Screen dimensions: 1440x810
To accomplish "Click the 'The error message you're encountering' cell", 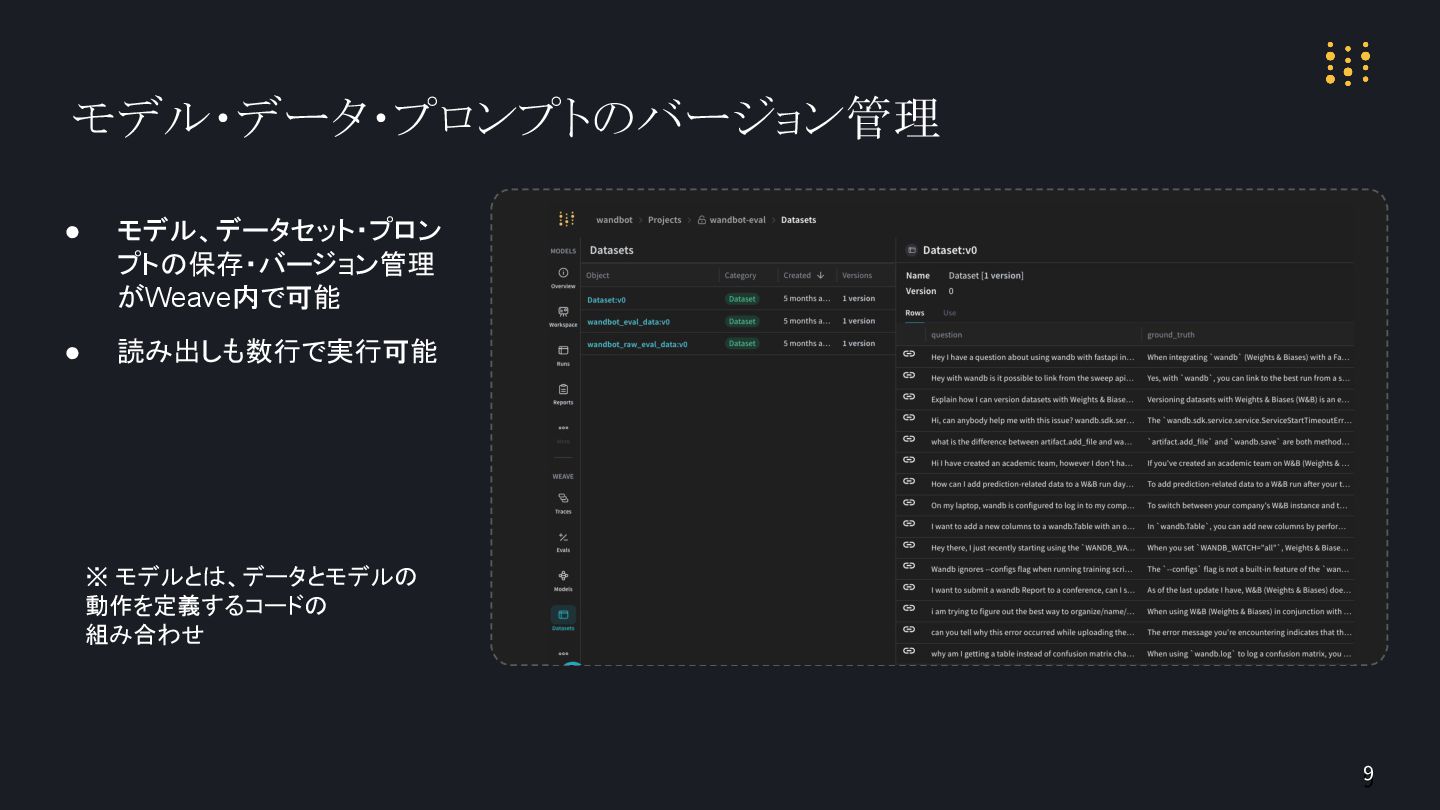I will pos(1249,632).
